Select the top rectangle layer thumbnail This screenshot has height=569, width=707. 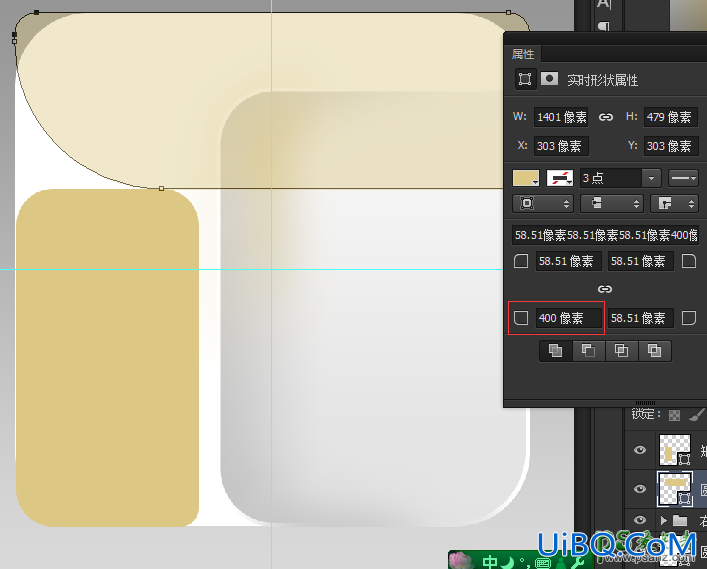[x=675, y=450]
